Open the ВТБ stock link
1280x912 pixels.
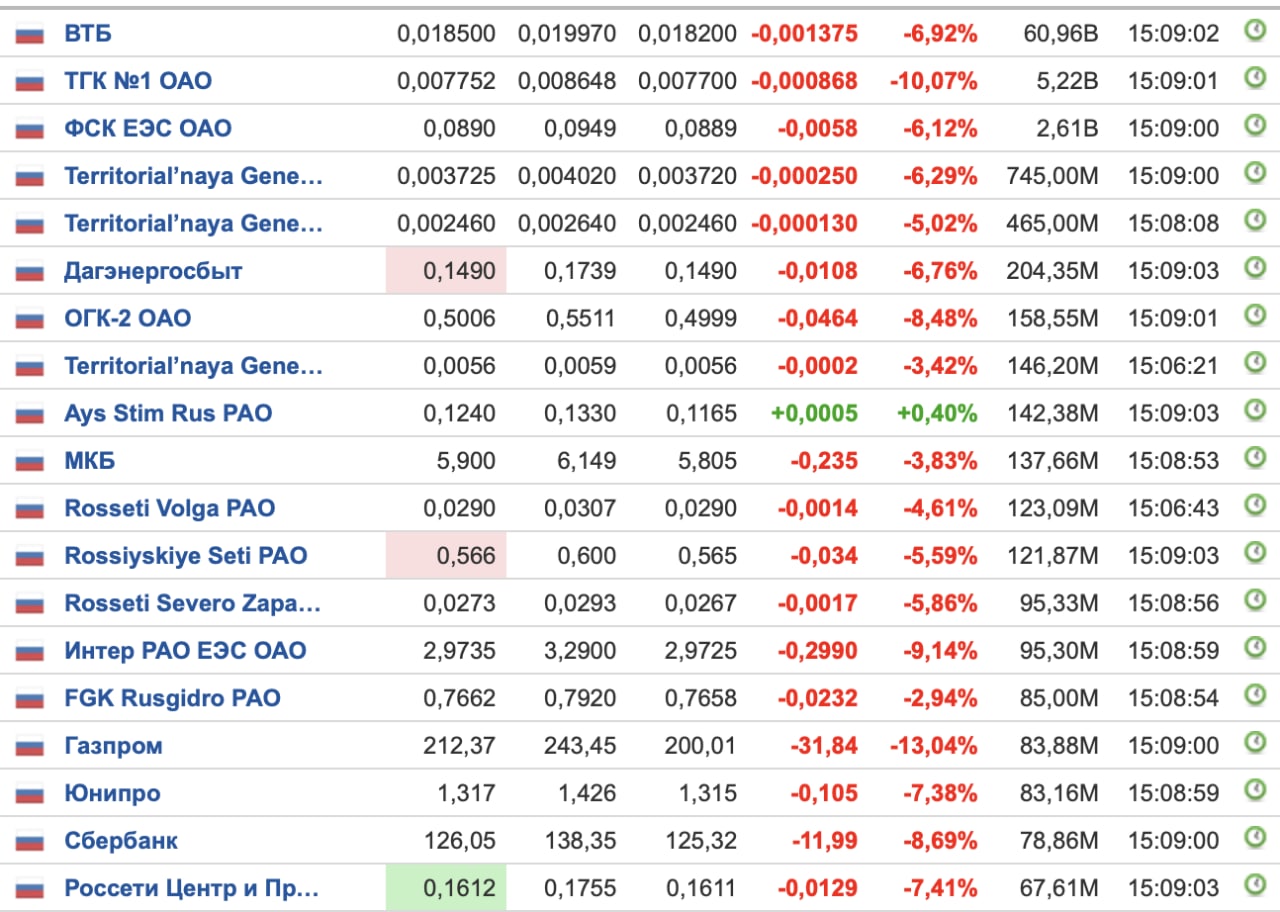(x=88, y=34)
